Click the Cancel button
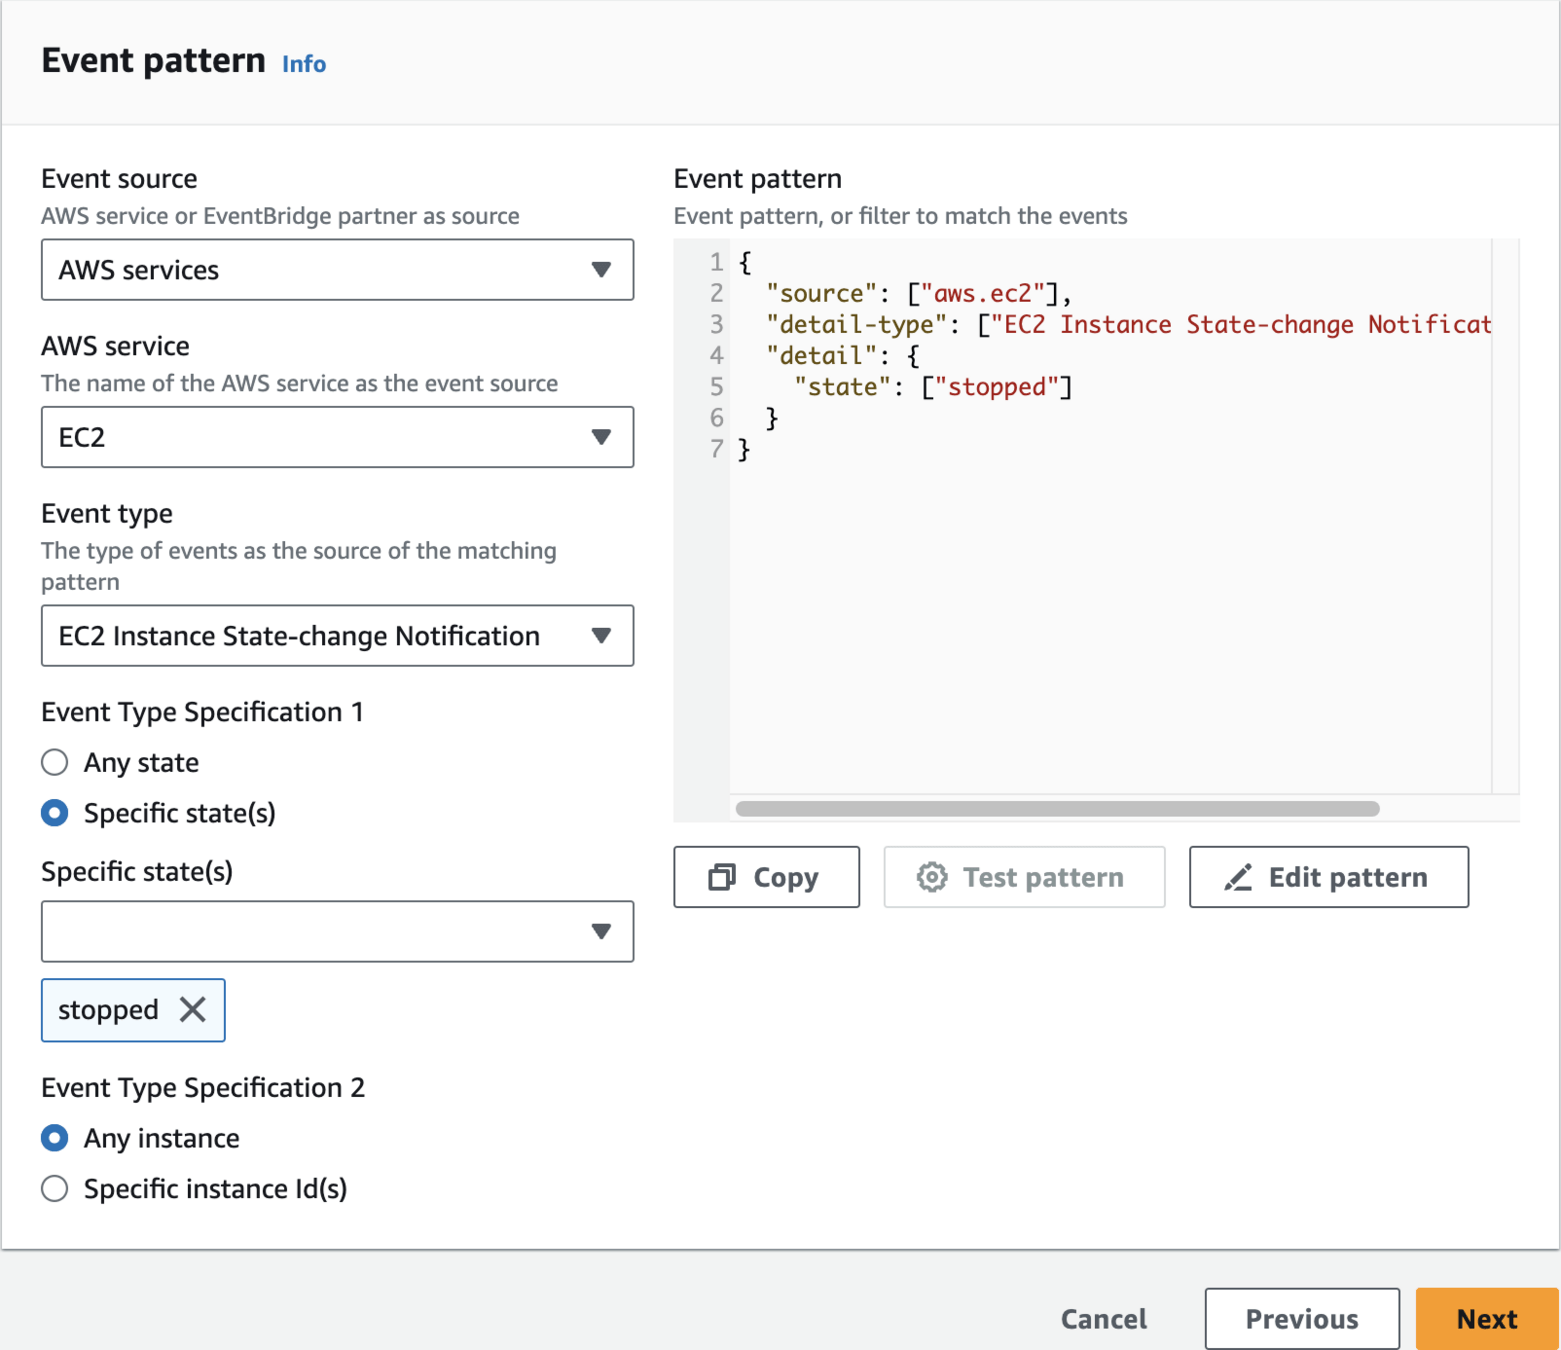 click(1104, 1319)
